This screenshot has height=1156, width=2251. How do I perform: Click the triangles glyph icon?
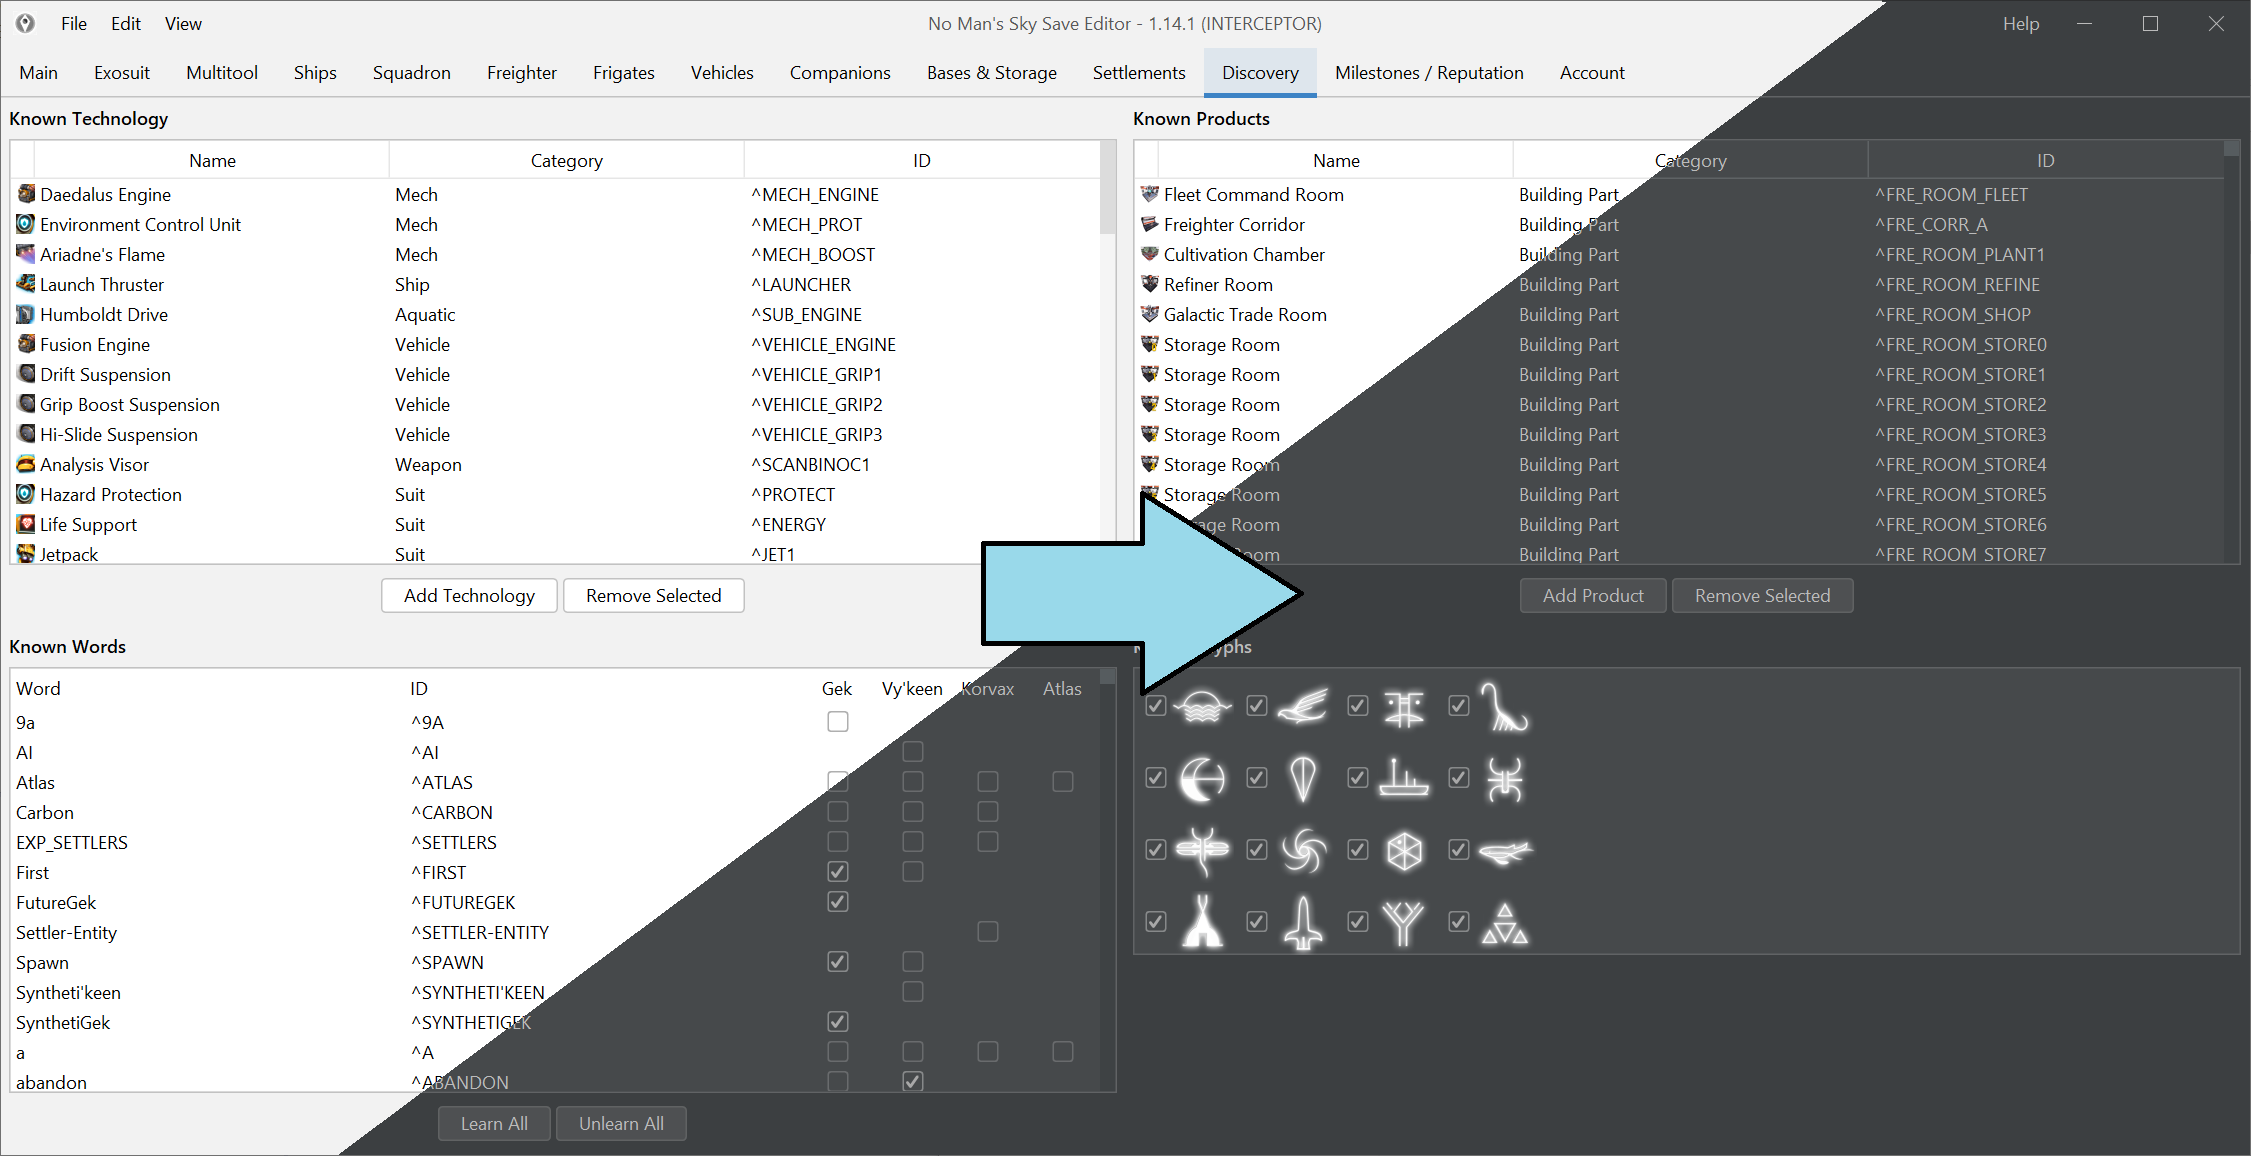(x=1505, y=923)
